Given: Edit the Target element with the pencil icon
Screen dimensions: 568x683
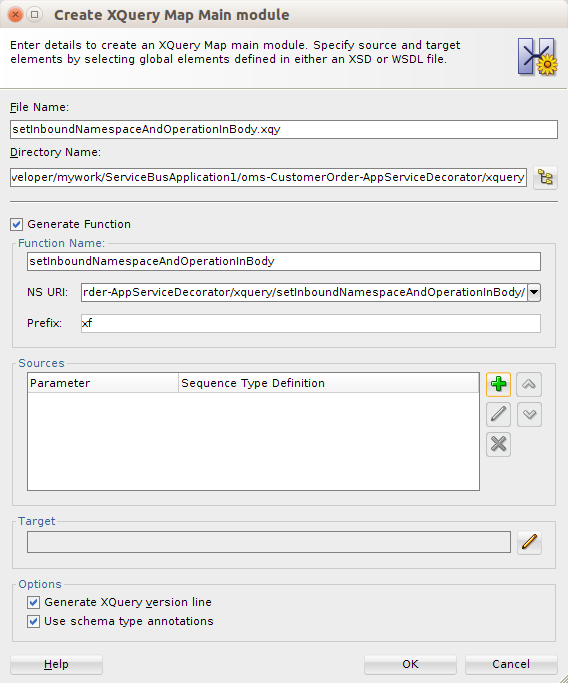Looking at the screenshot, I should tap(529, 542).
